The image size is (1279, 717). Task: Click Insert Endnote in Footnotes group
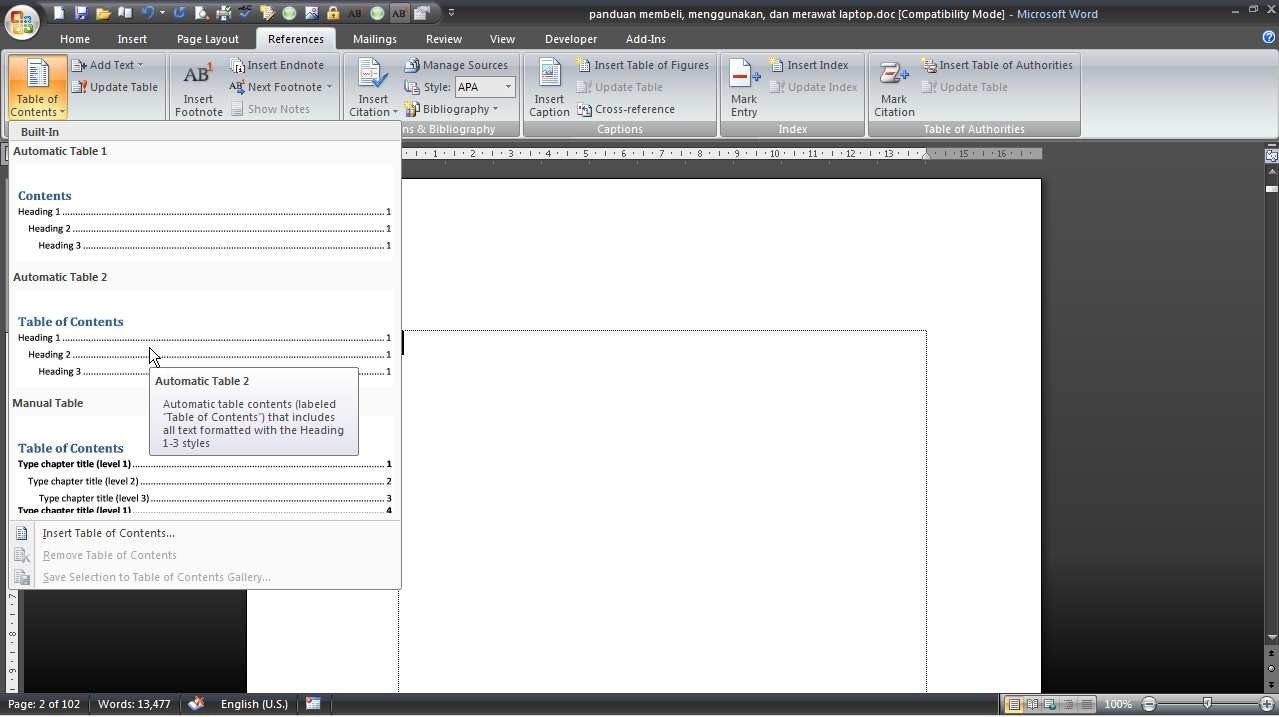tap(277, 65)
